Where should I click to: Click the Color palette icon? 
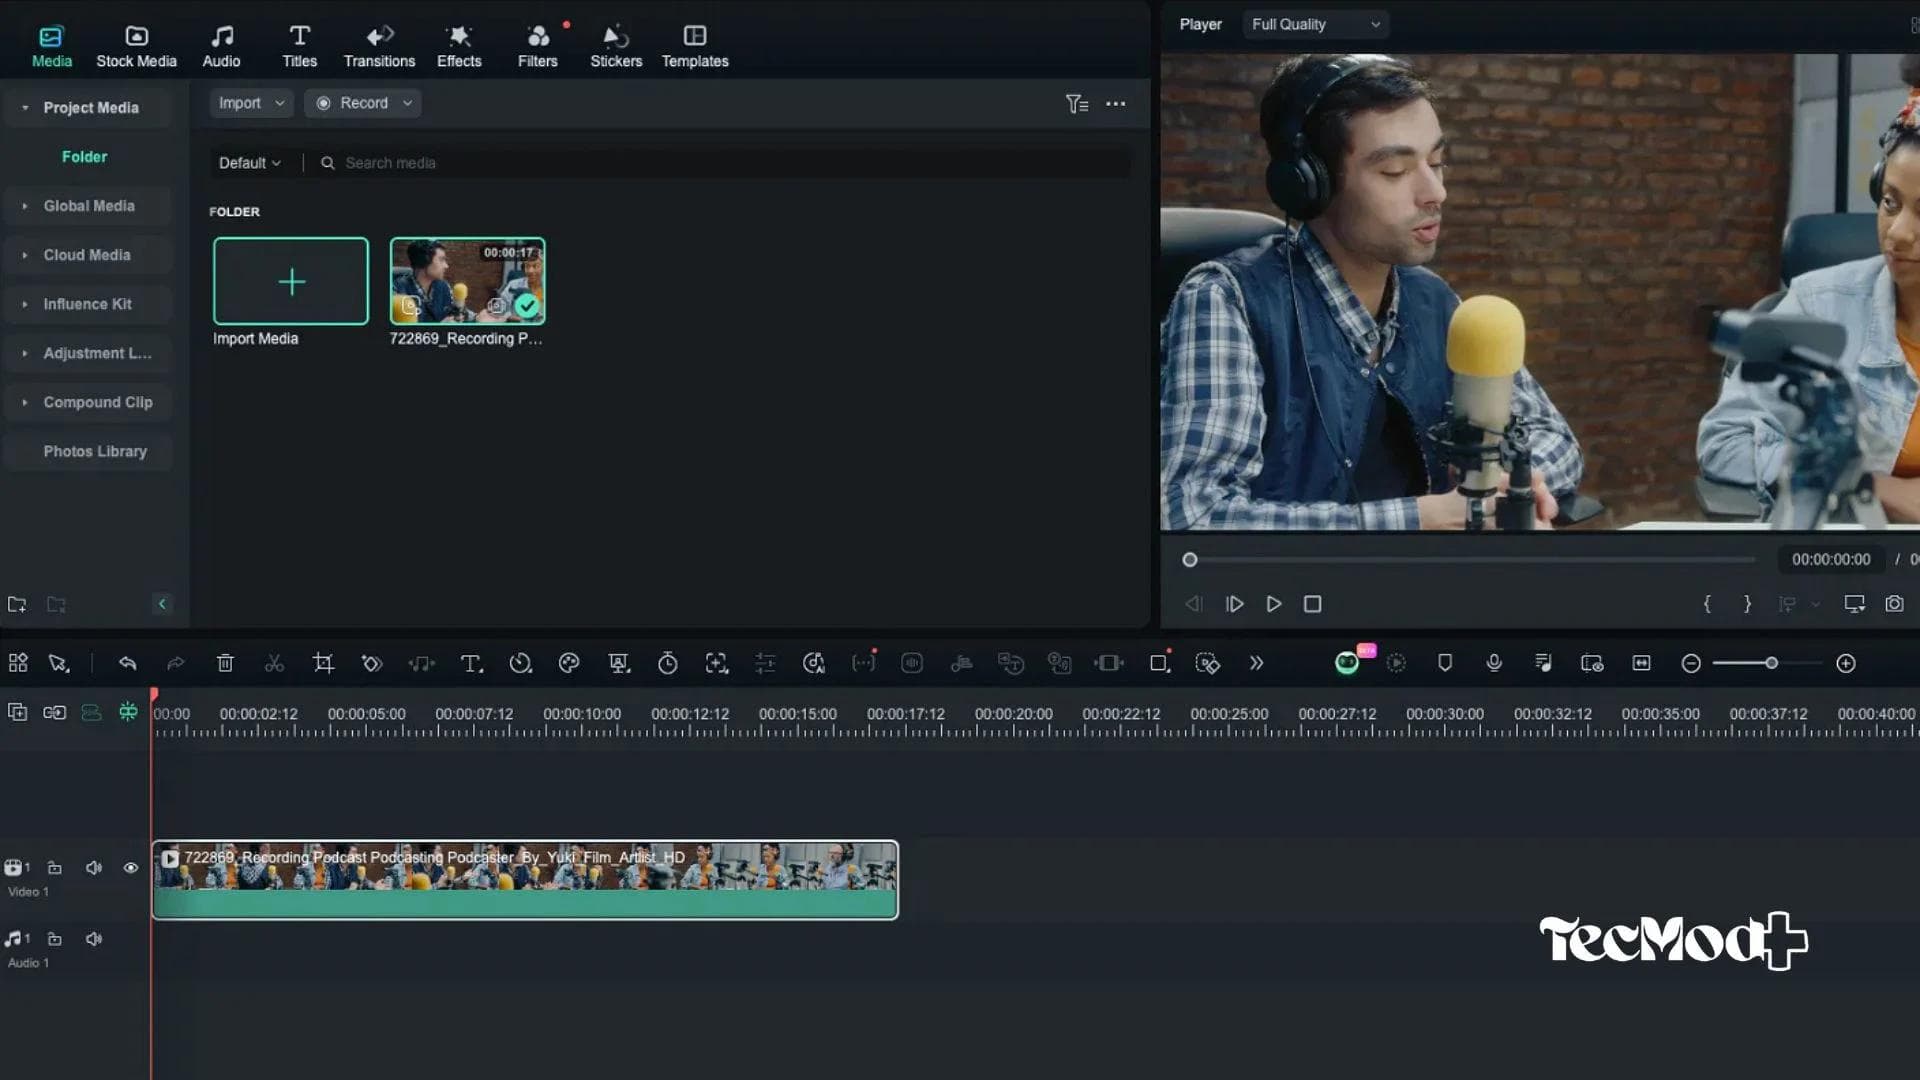click(x=569, y=663)
